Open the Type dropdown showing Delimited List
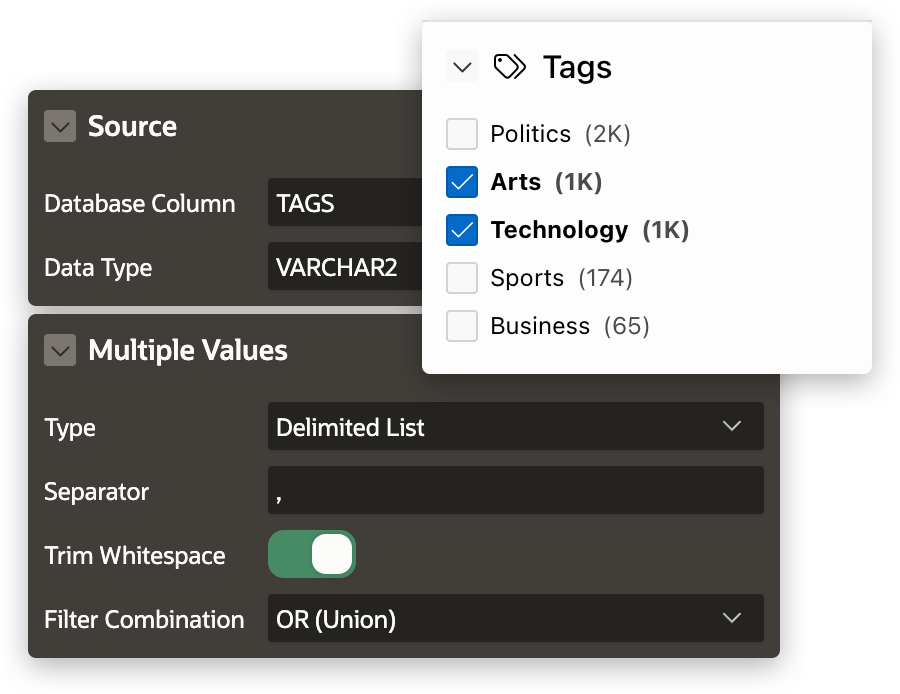This screenshot has width=900, height=694. pyautogui.click(x=515, y=427)
